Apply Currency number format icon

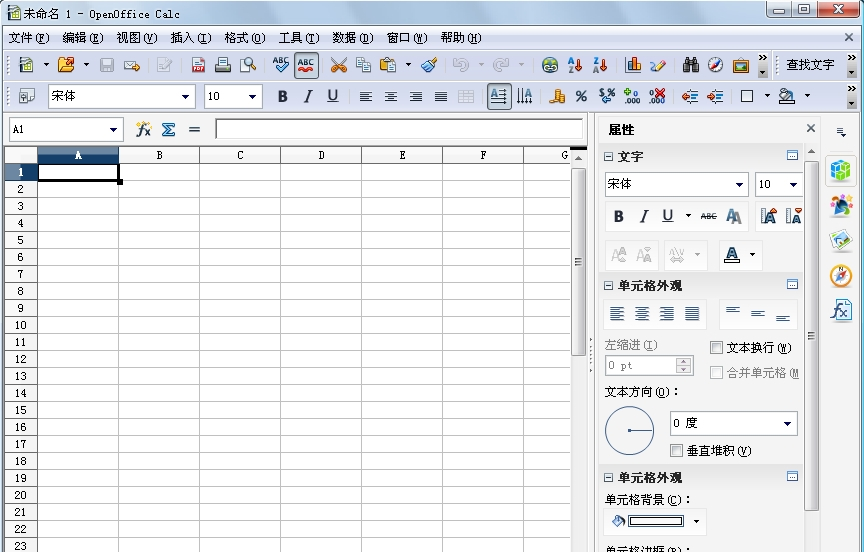coord(557,96)
